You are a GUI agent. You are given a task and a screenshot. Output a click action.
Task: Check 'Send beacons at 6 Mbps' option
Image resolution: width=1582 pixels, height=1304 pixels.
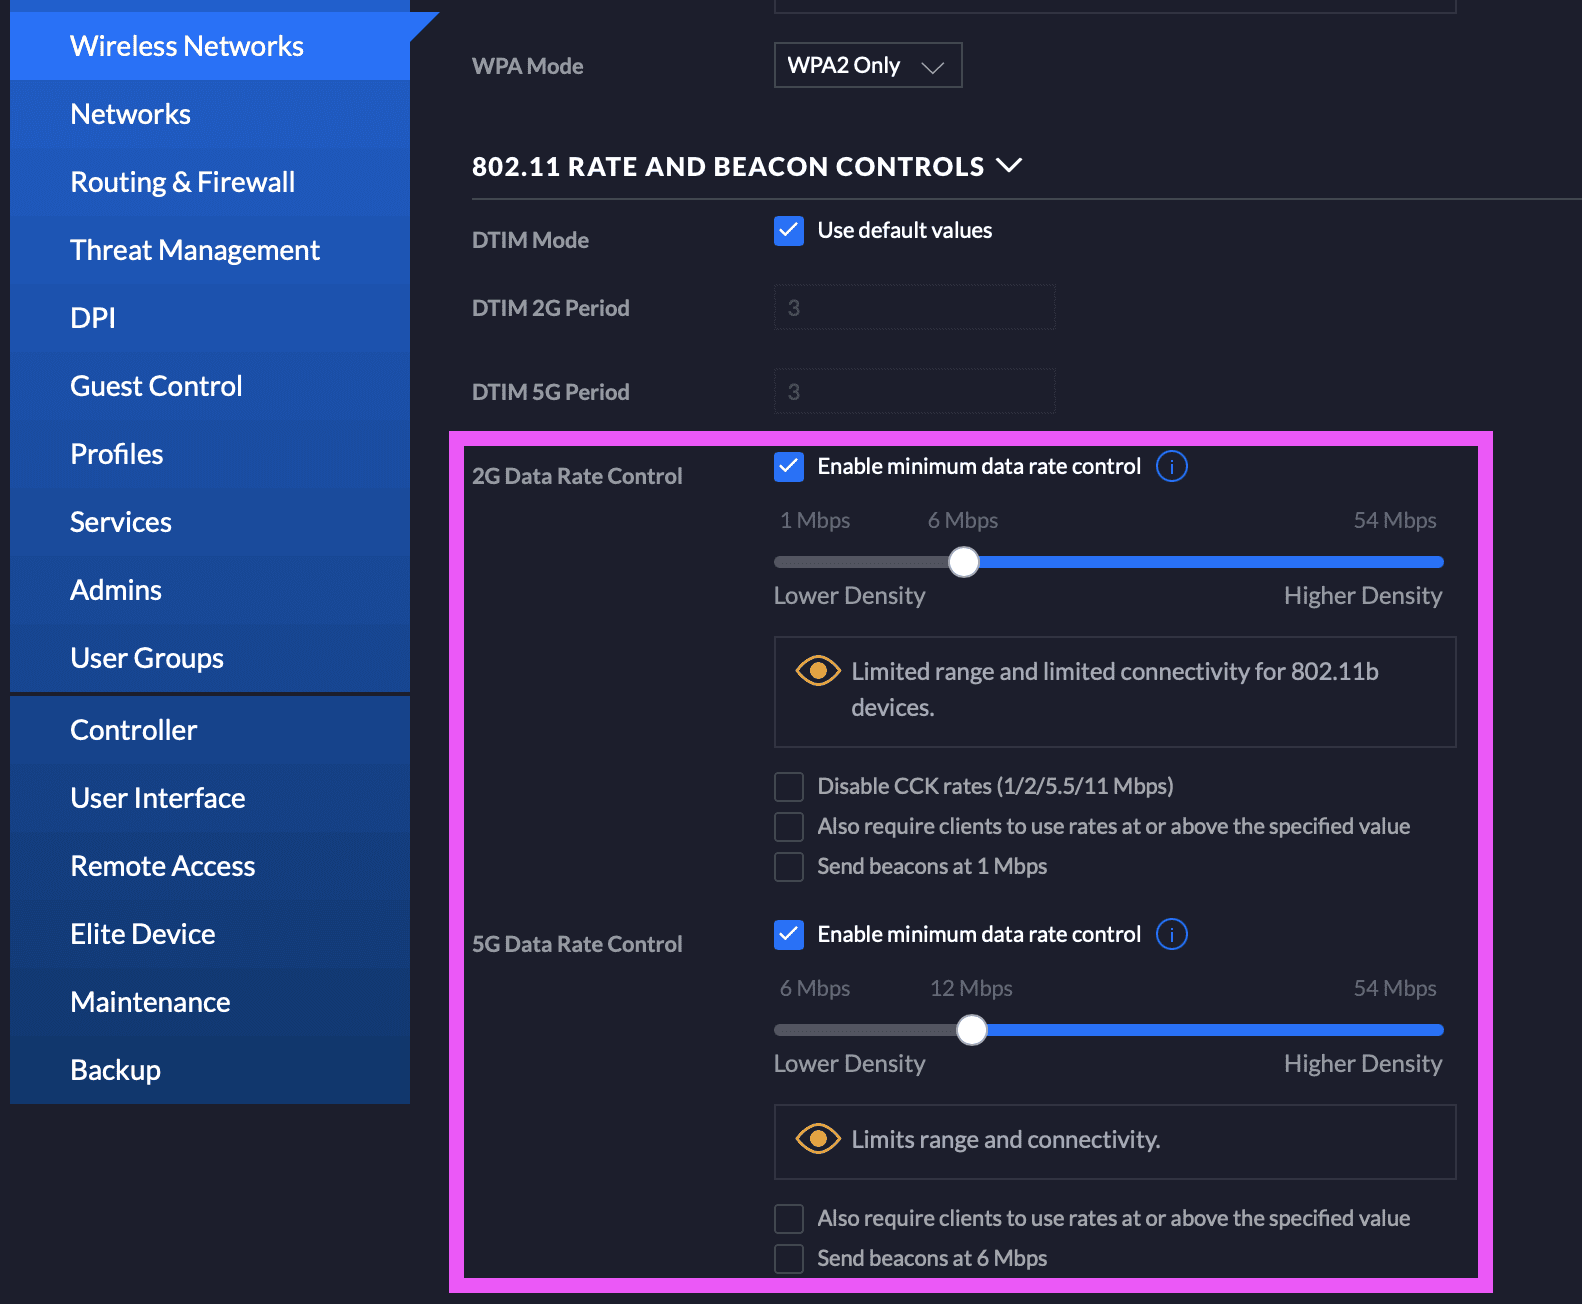[789, 1259]
